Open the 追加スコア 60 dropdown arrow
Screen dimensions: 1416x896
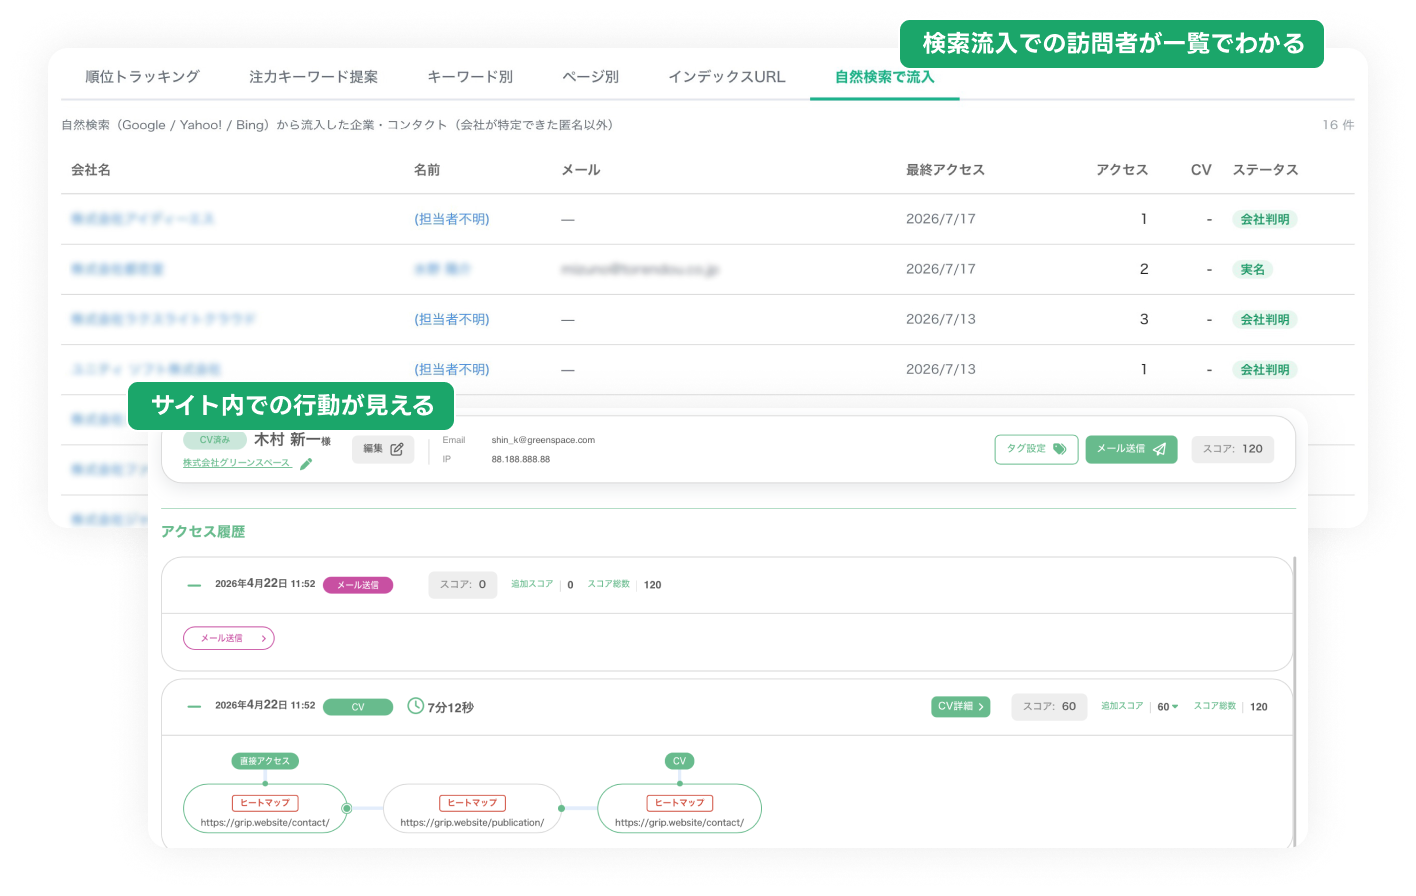coord(1175,707)
